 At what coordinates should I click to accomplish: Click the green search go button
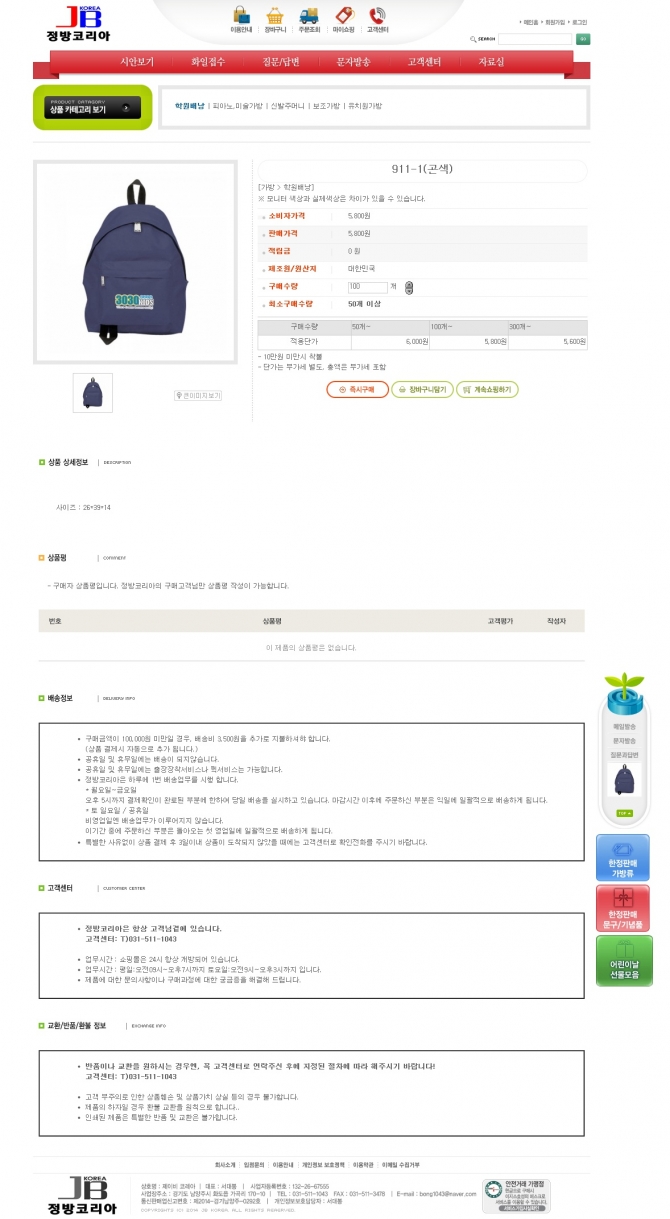coord(582,39)
